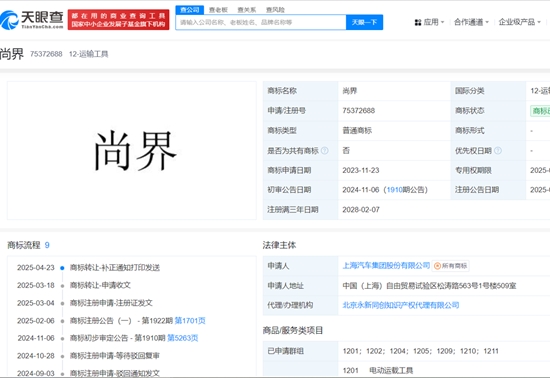Open the 合作通道 dropdown menu

pyautogui.click(x=471, y=22)
